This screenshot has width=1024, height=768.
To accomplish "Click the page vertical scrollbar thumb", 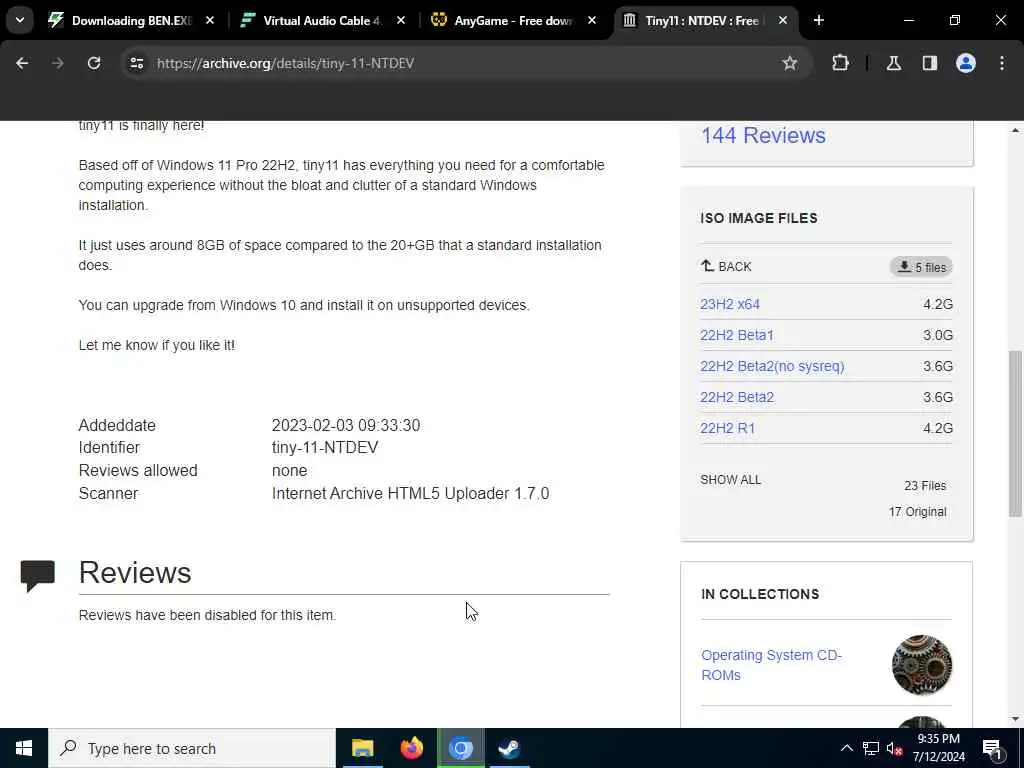I will [x=1015, y=434].
